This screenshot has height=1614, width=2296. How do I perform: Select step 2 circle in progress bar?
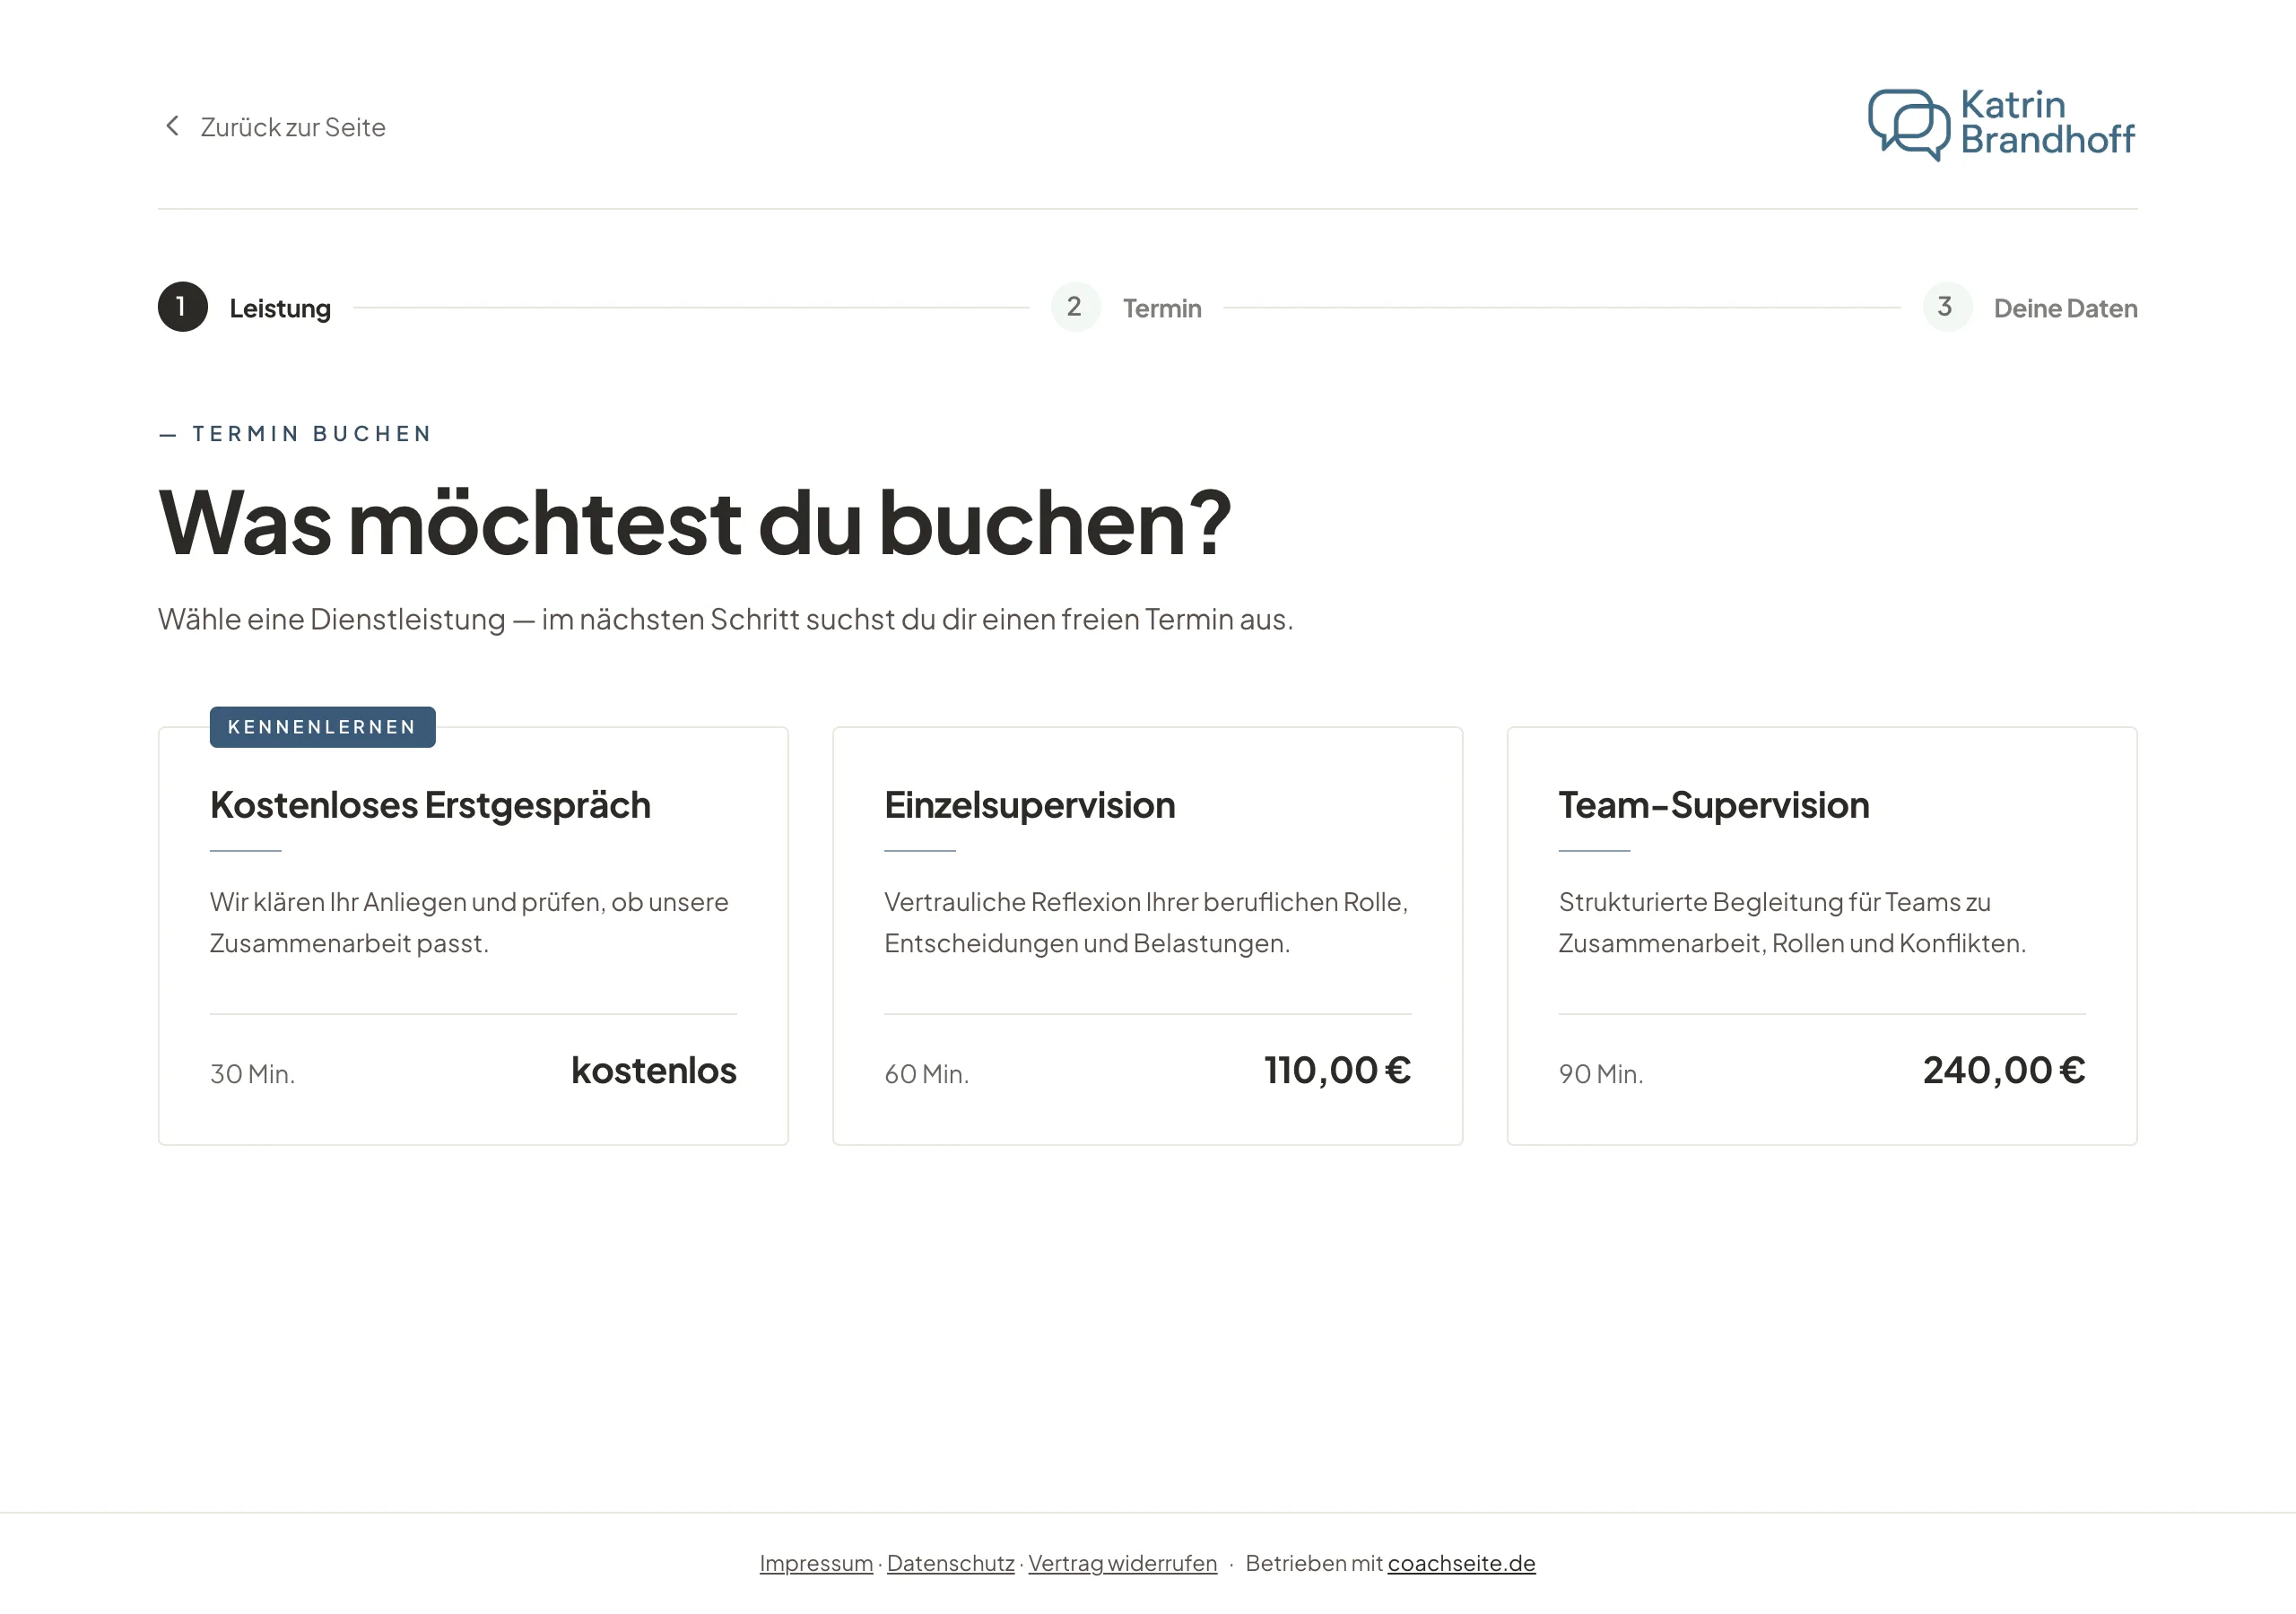[x=1075, y=307]
